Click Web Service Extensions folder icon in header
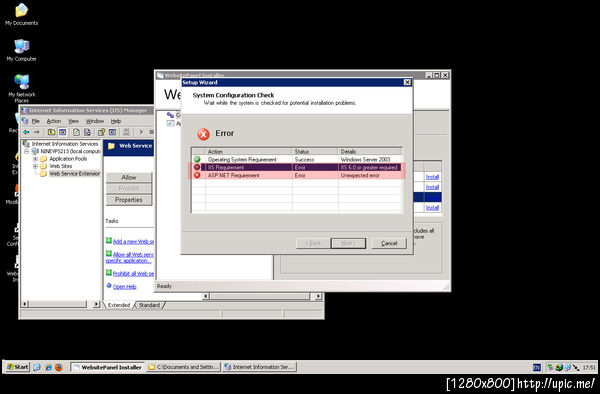 point(111,146)
